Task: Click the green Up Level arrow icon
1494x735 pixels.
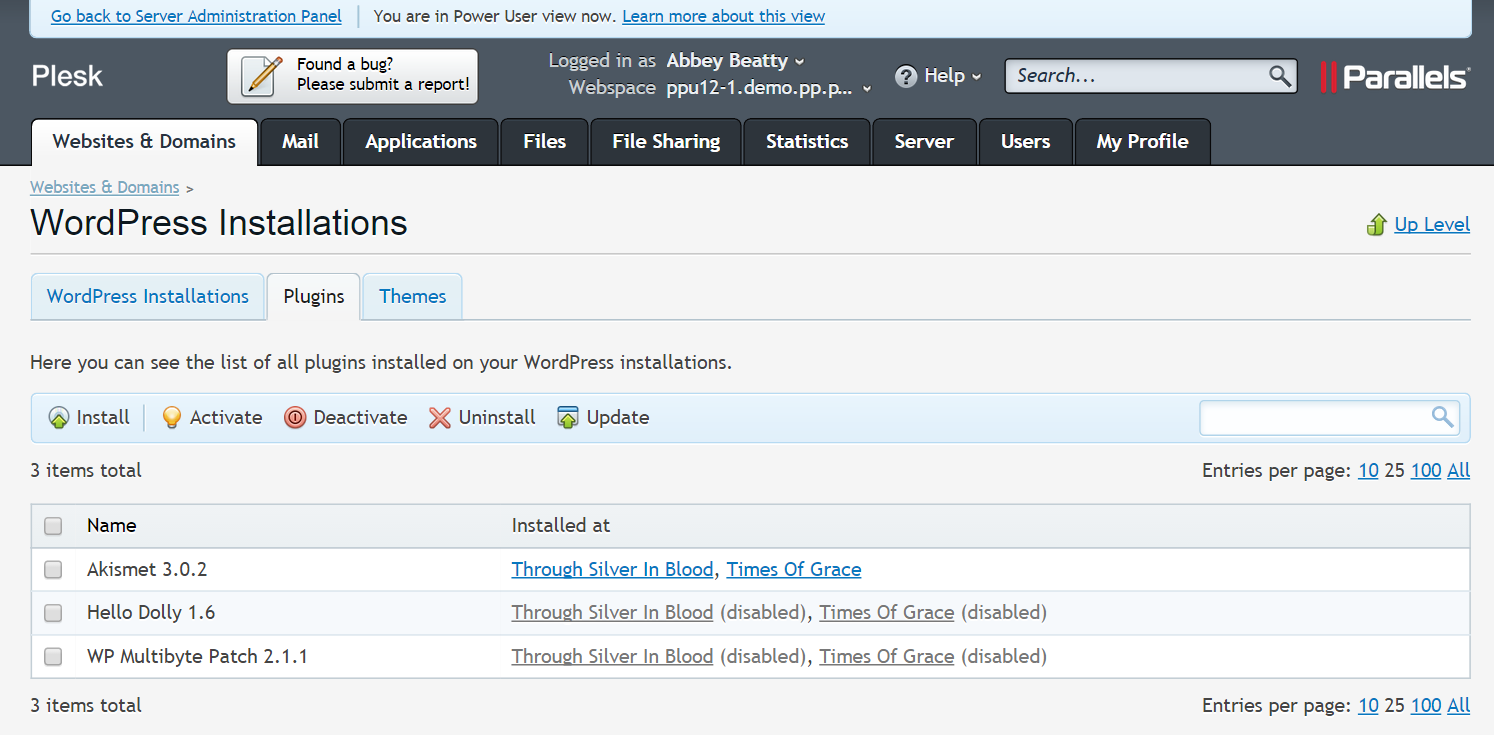Action: [1377, 225]
